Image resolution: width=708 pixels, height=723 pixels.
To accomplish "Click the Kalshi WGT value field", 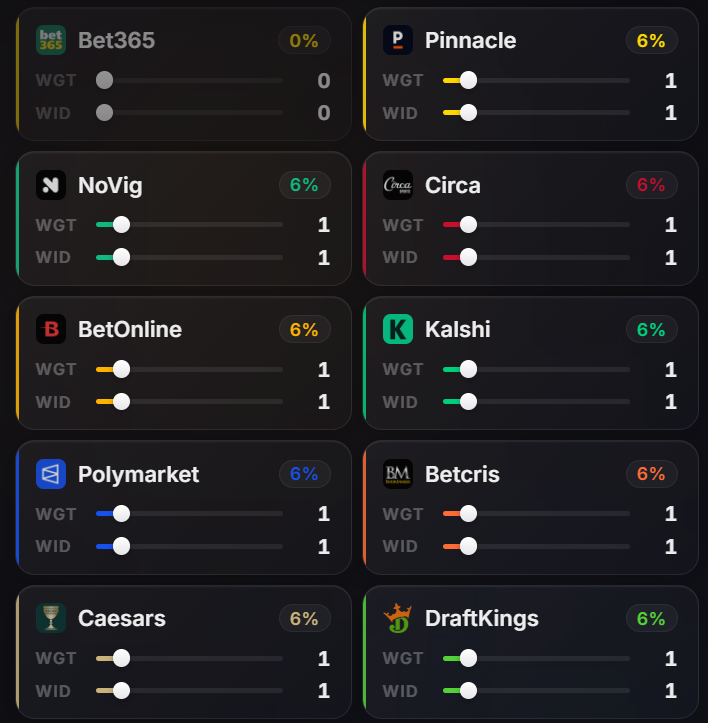I will 670,370.
